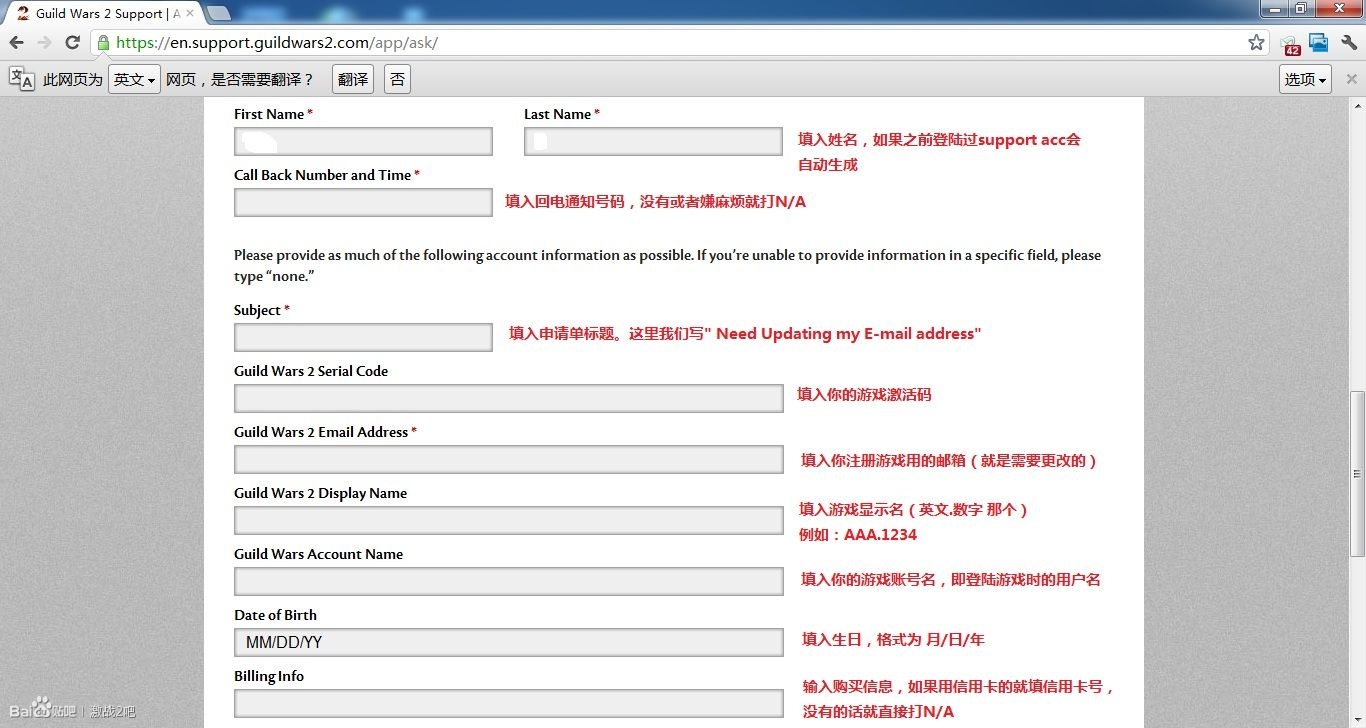Click the "Billing Info" label text
The height and width of the screenshot is (728, 1366).
tap(269, 676)
